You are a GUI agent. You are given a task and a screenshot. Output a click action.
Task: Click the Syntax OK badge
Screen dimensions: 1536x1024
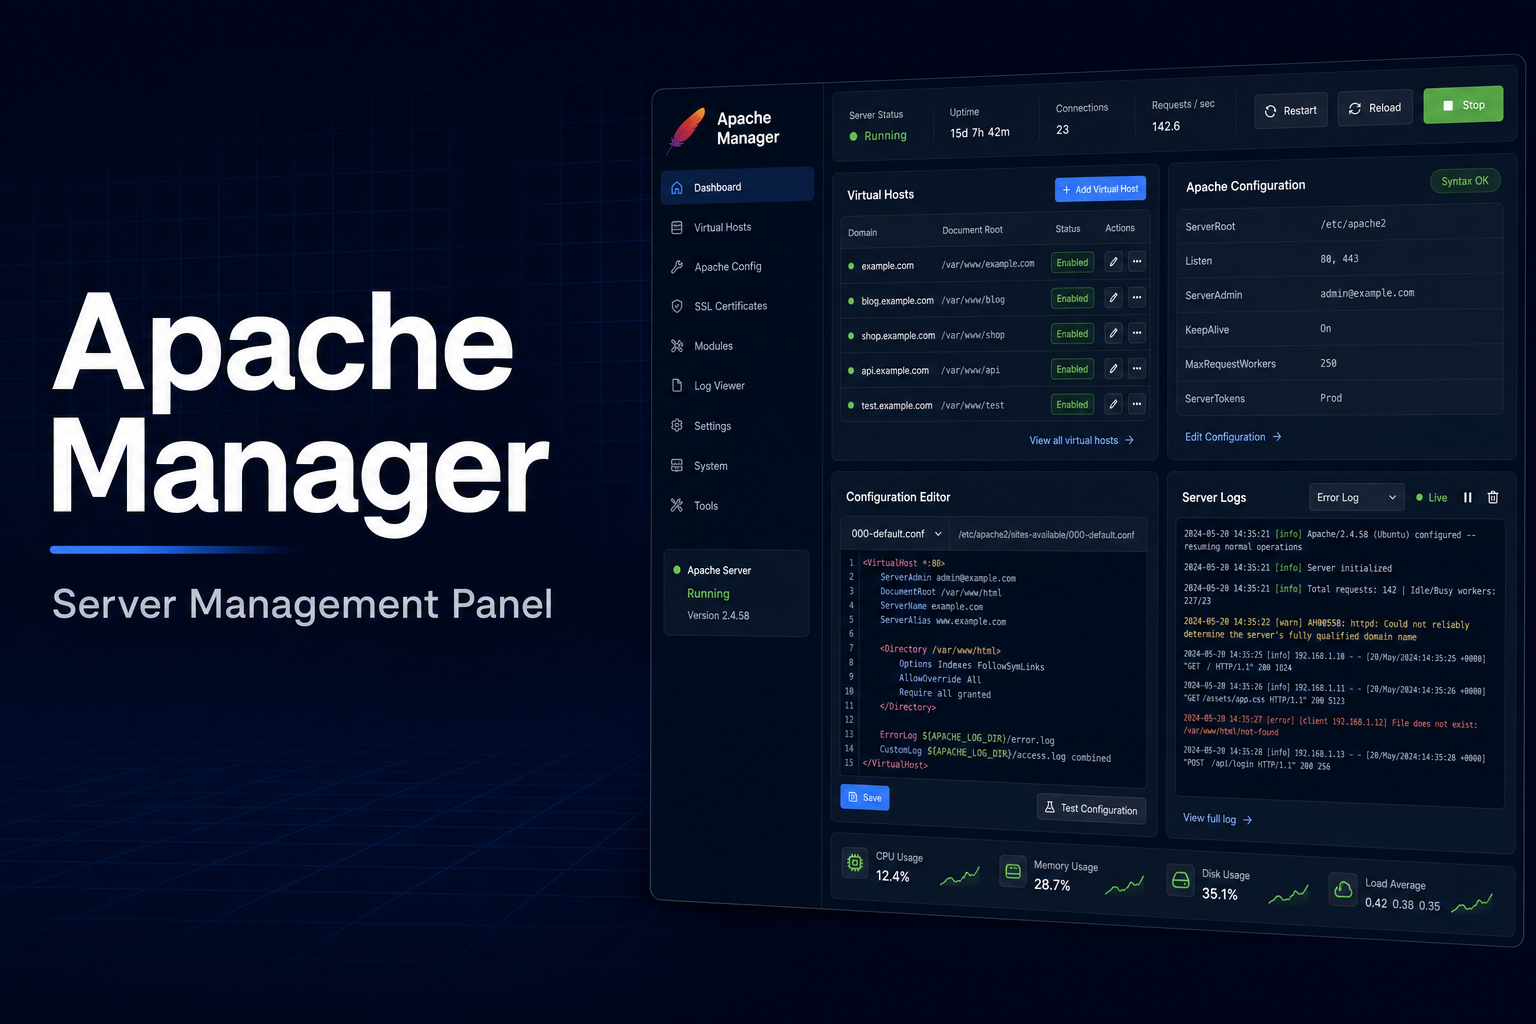pos(1465,181)
